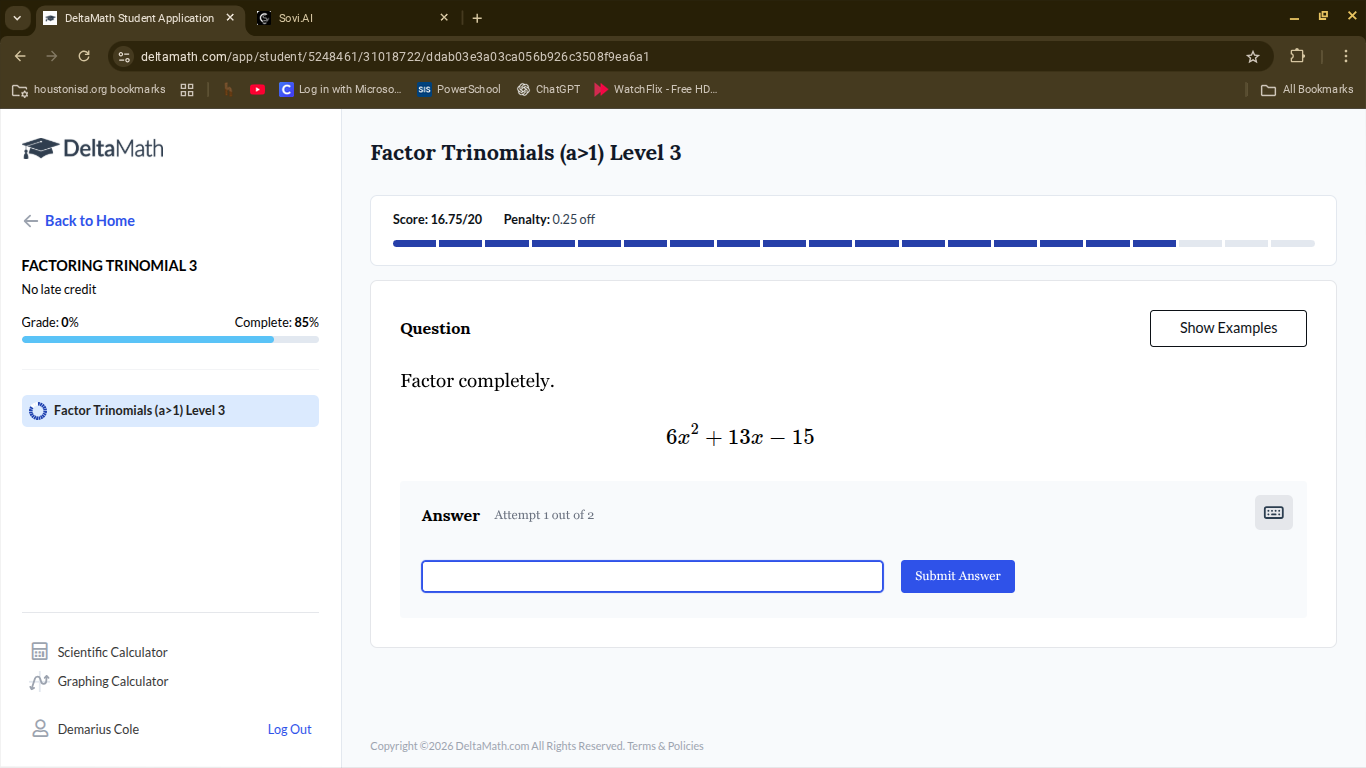Click the expression 6x² + 13x − 15

click(x=740, y=436)
